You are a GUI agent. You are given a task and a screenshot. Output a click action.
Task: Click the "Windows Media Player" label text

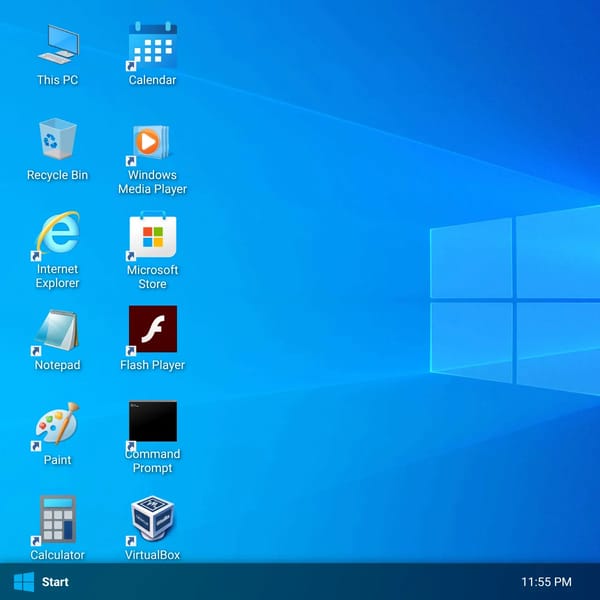pos(152,182)
